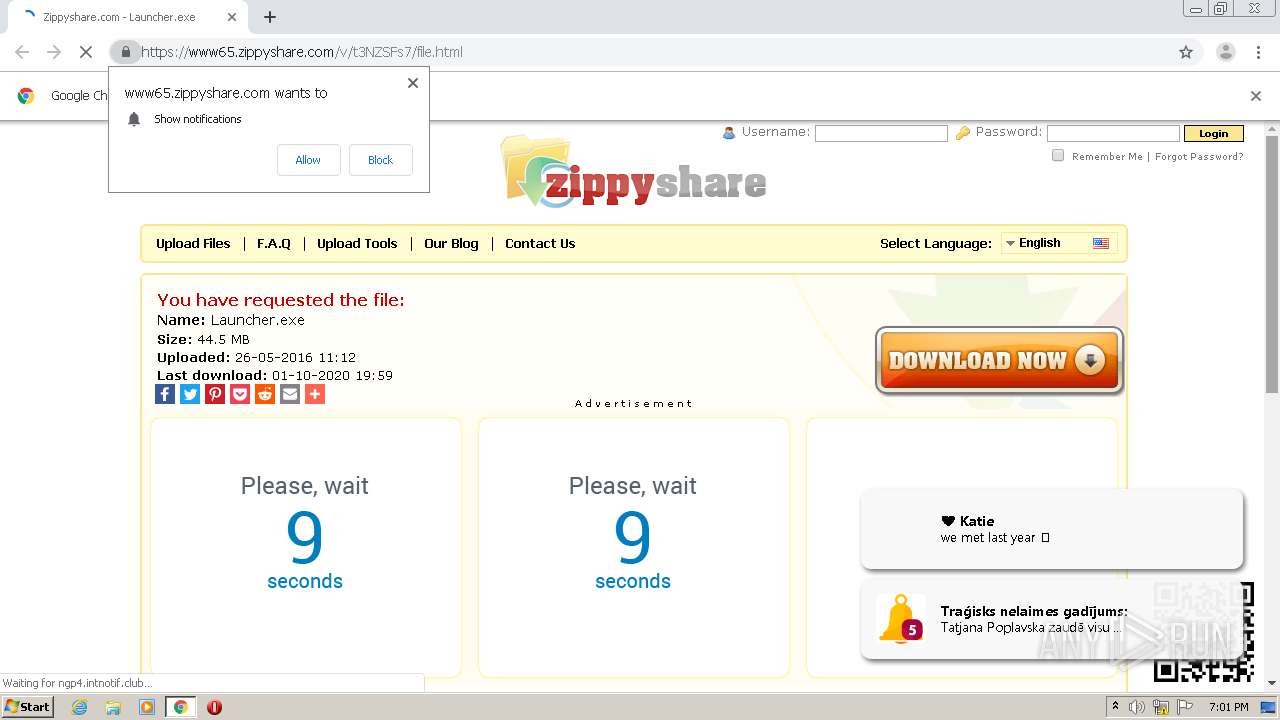Click the DOWNLOAD NOW button
This screenshot has width=1280, height=720.
(x=999, y=360)
